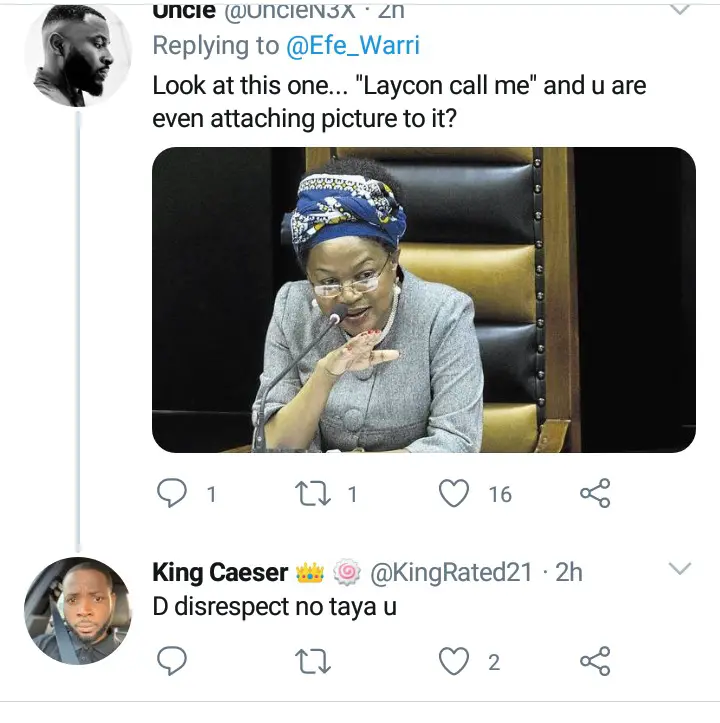Like King Caeser's tweet with 2 likes
The height and width of the screenshot is (723, 720).
(455, 660)
